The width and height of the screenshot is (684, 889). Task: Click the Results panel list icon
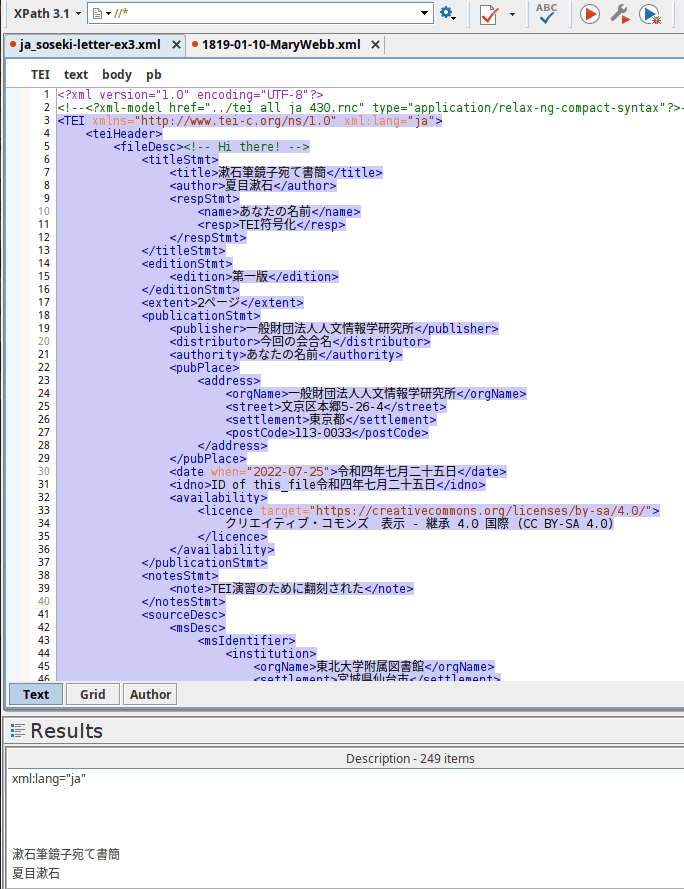[18, 731]
